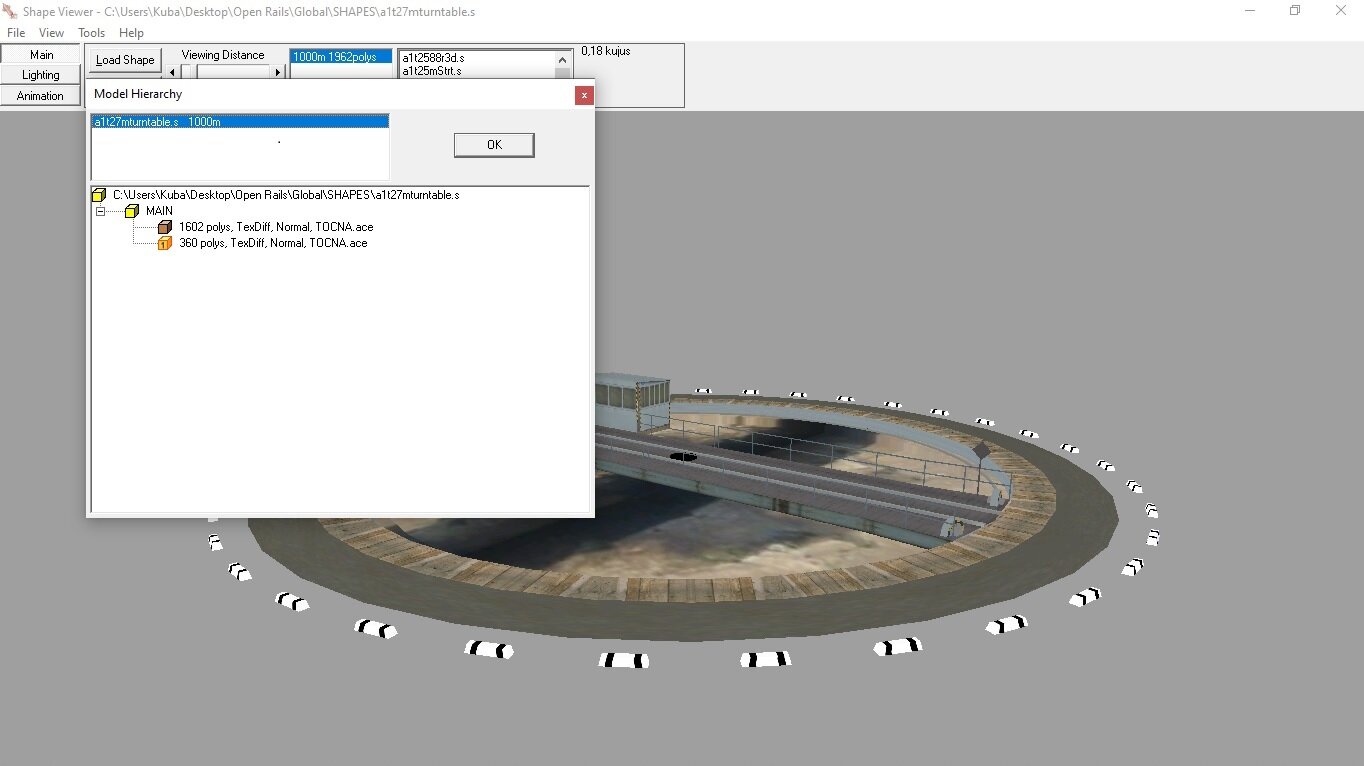Click the Viewing Distance slider thumb

pos(189,72)
